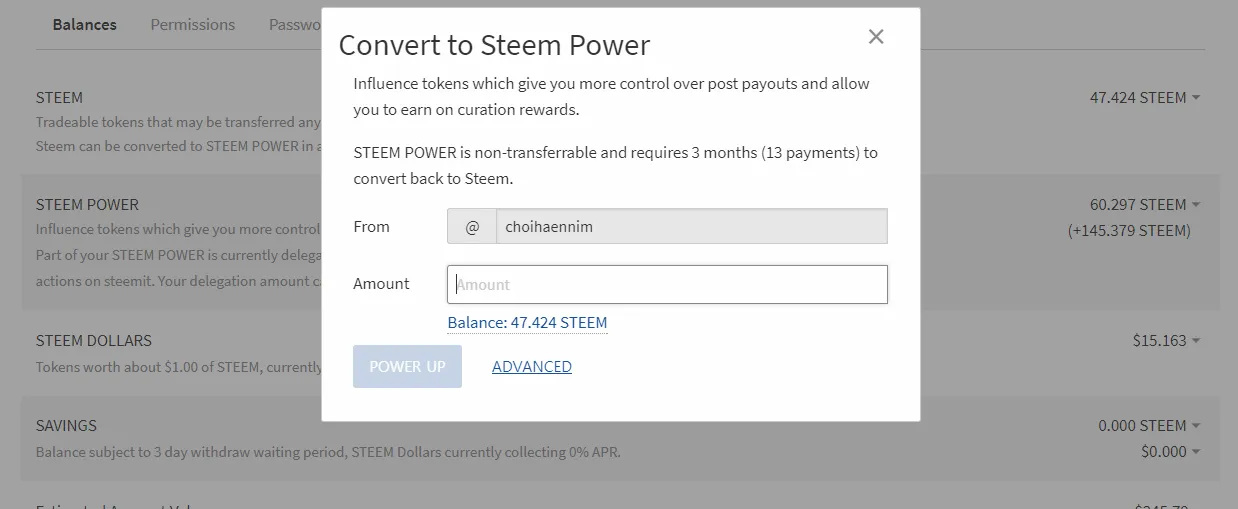Close the Convert to Steem Power dialog
This screenshot has width=1238, height=509.
pyautogui.click(x=876, y=37)
